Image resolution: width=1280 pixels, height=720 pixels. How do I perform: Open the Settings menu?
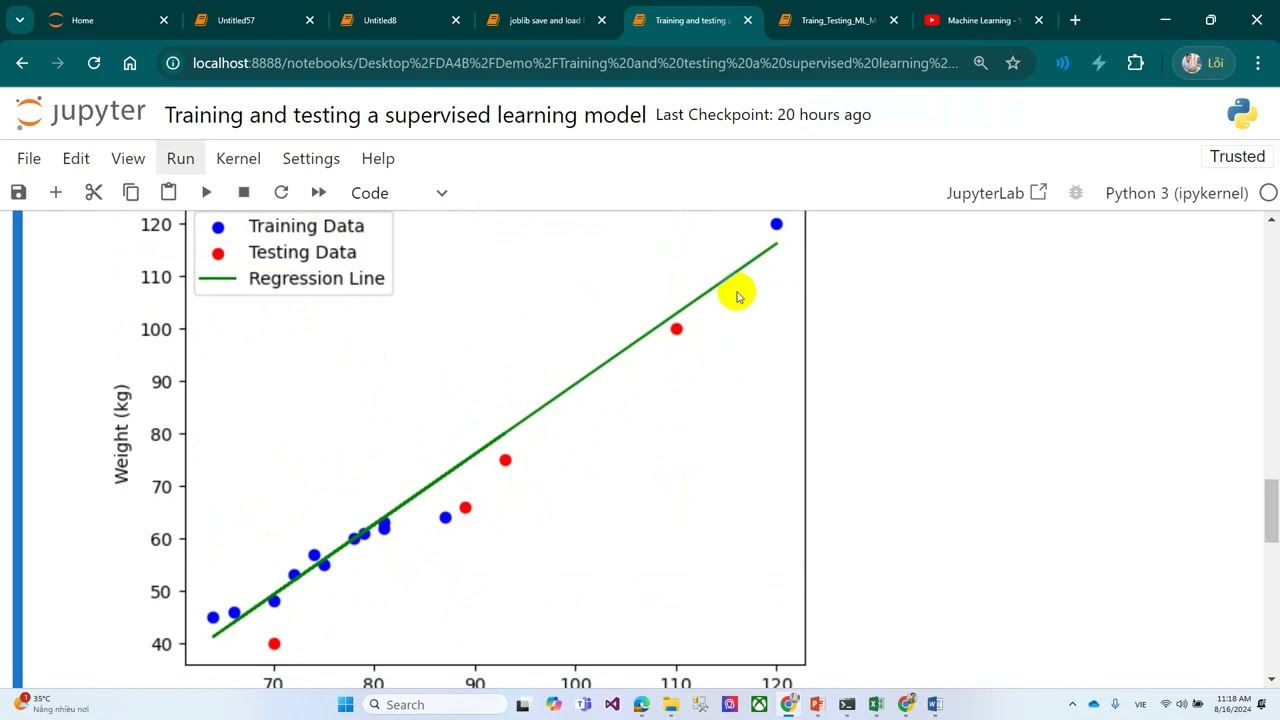(x=311, y=158)
